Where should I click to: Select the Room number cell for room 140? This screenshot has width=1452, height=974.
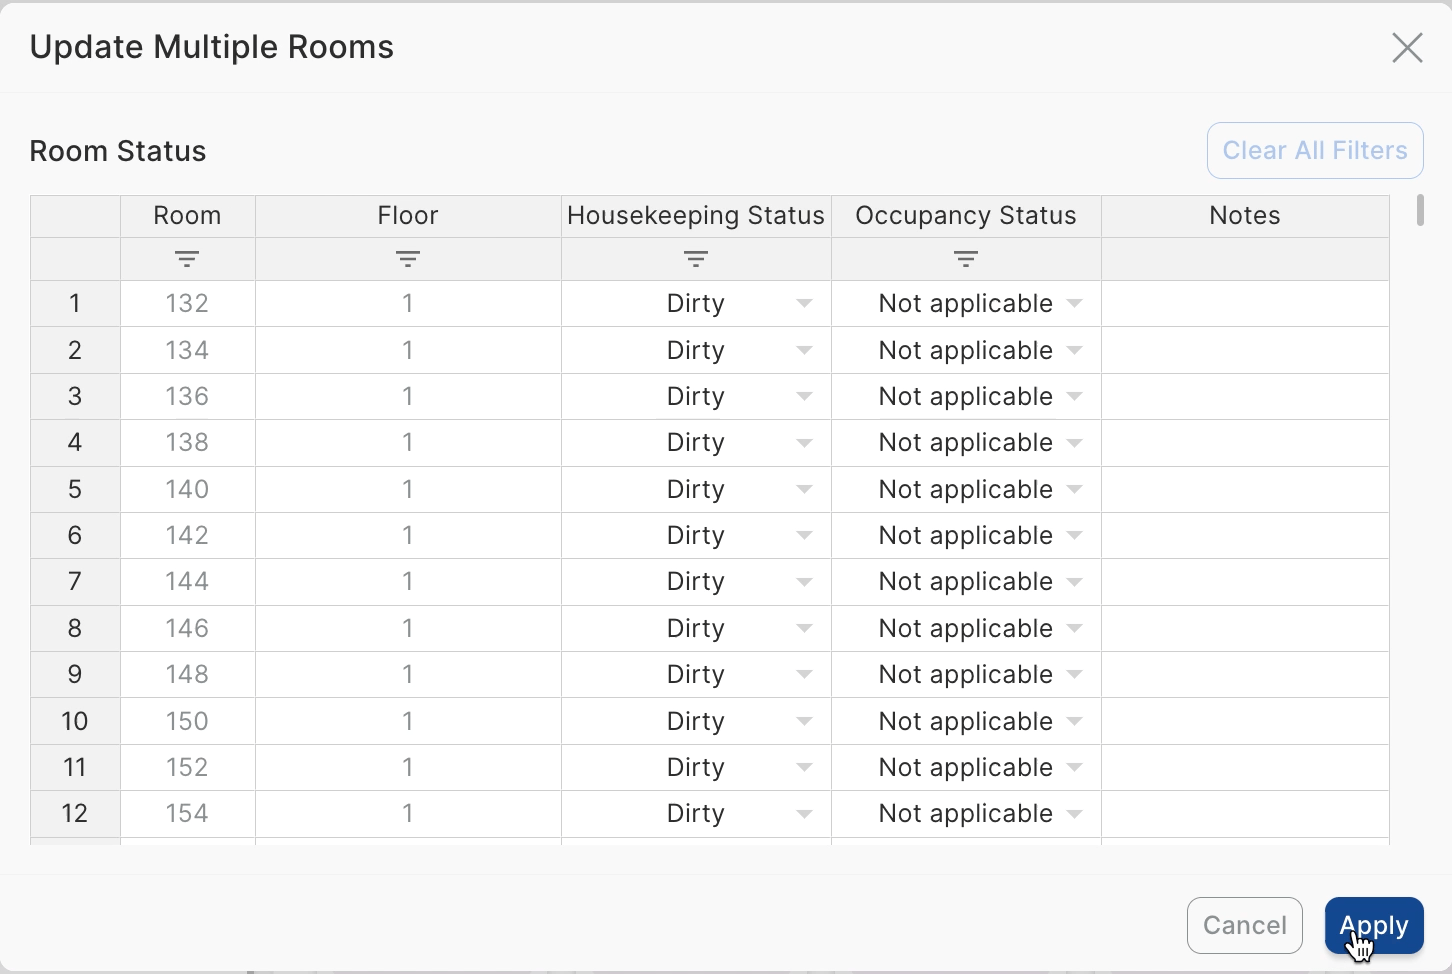pos(187,489)
